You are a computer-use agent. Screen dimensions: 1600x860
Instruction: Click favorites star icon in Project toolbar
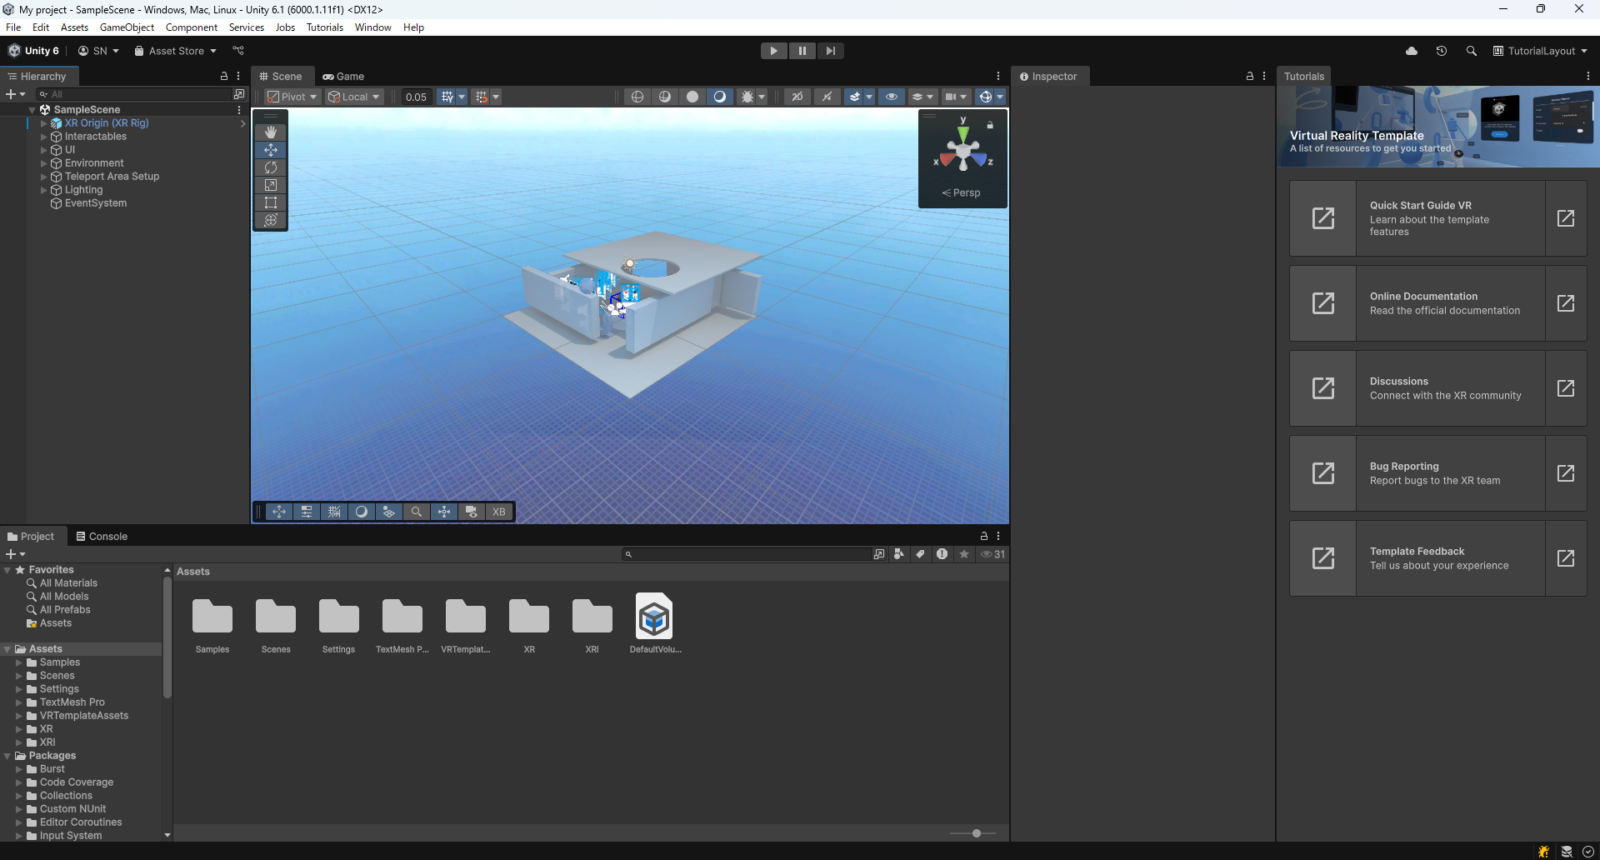coord(964,554)
